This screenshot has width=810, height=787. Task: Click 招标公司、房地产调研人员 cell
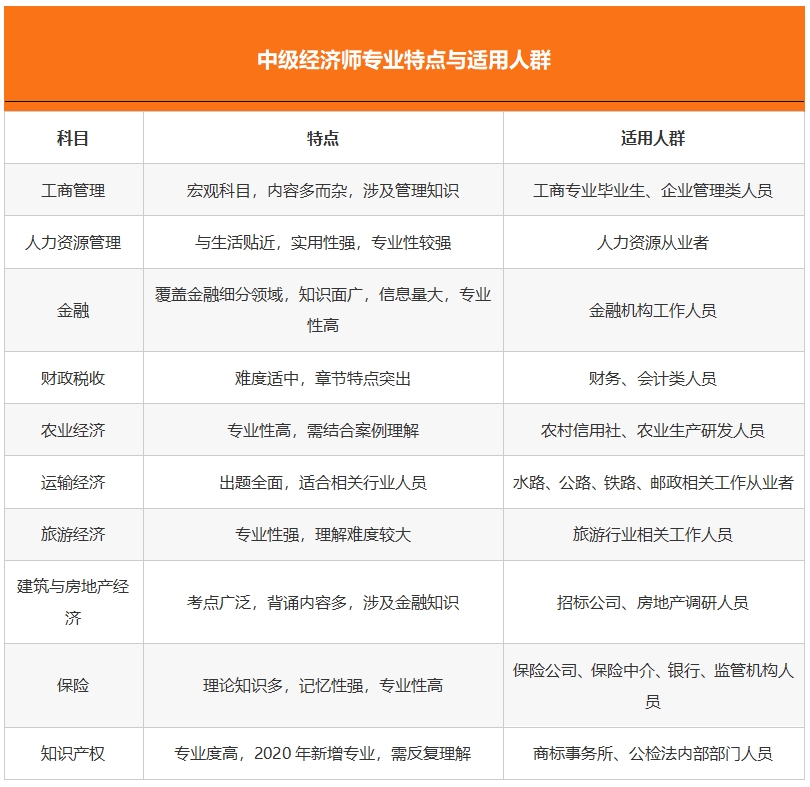pyautogui.click(x=653, y=603)
